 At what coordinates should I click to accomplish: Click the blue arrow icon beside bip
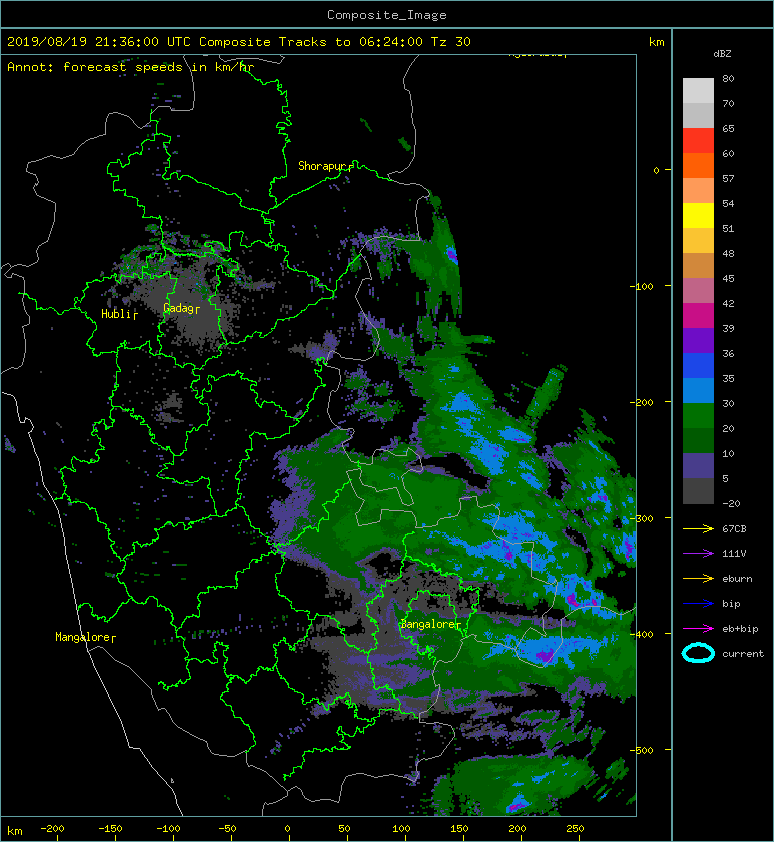point(698,604)
